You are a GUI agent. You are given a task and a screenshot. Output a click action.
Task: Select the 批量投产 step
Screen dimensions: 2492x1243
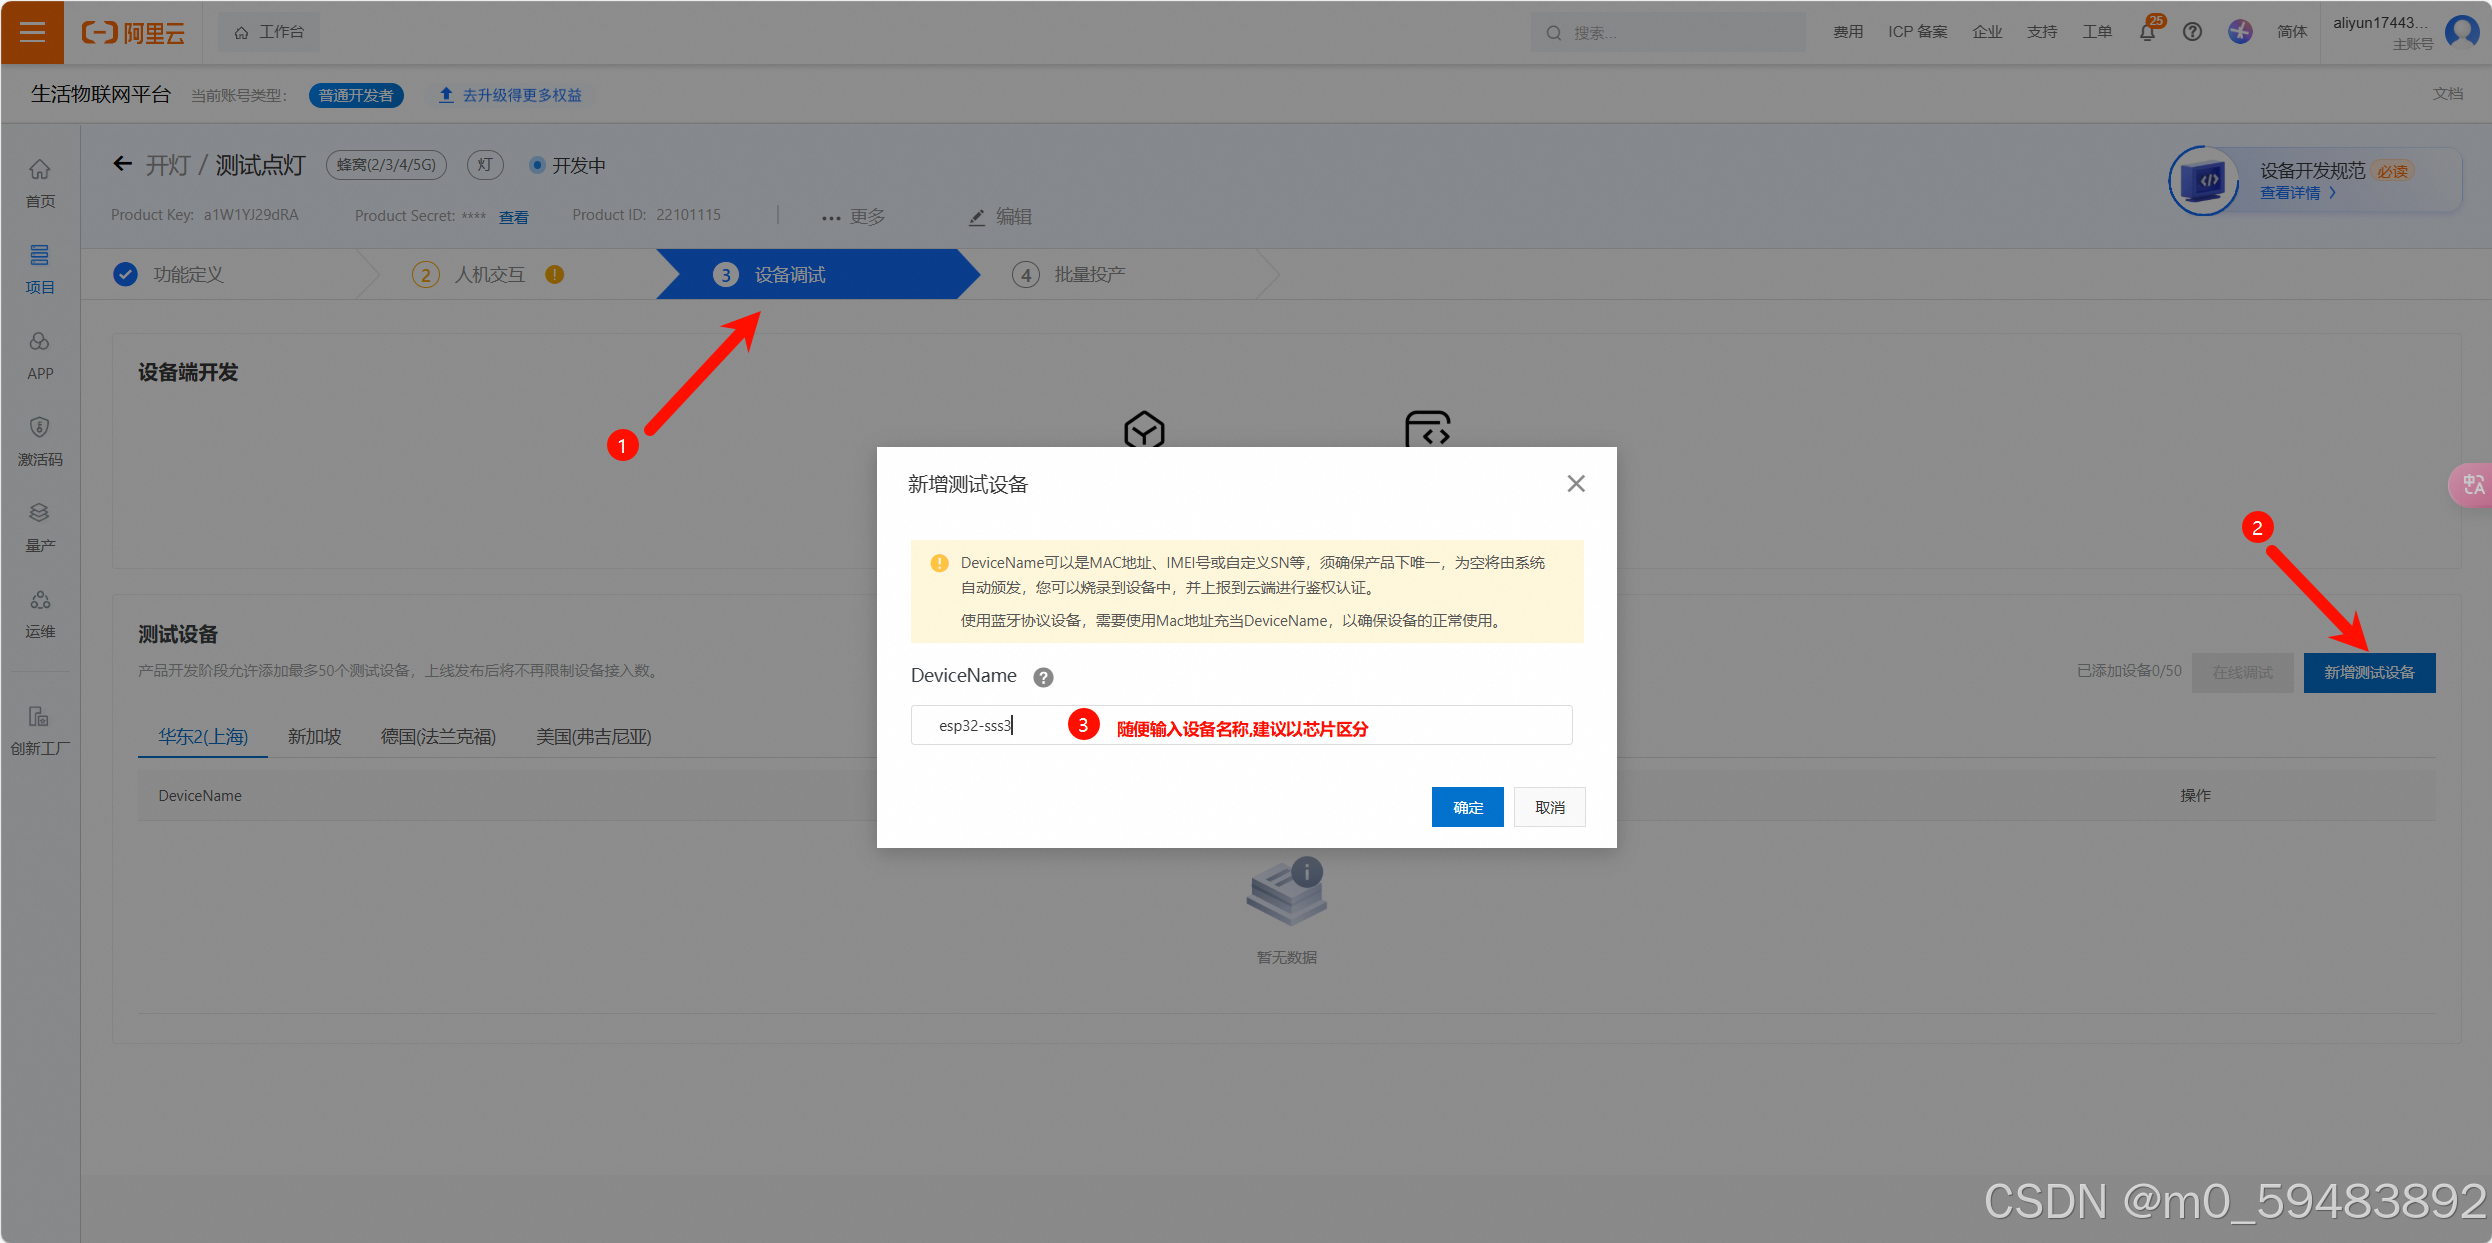click(x=1088, y=275)
